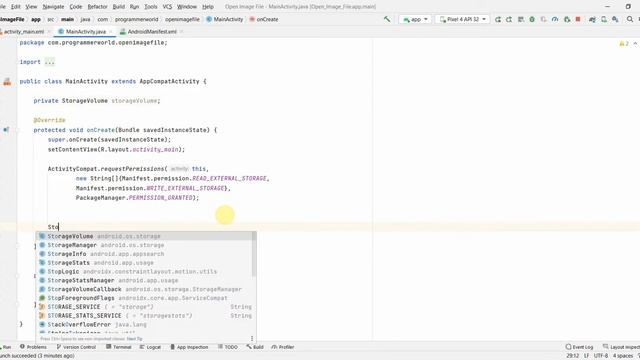The width and height of the screenshot is (640, 360).
Task: Open the Navigate menu
Action: pos(53,7)
